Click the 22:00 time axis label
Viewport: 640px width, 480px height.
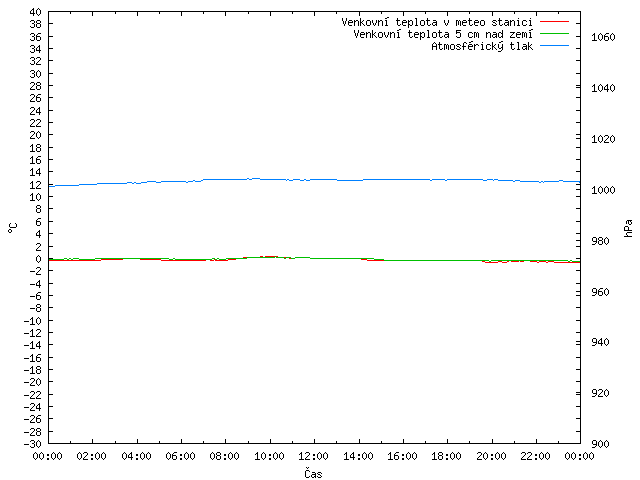point(536,456)
